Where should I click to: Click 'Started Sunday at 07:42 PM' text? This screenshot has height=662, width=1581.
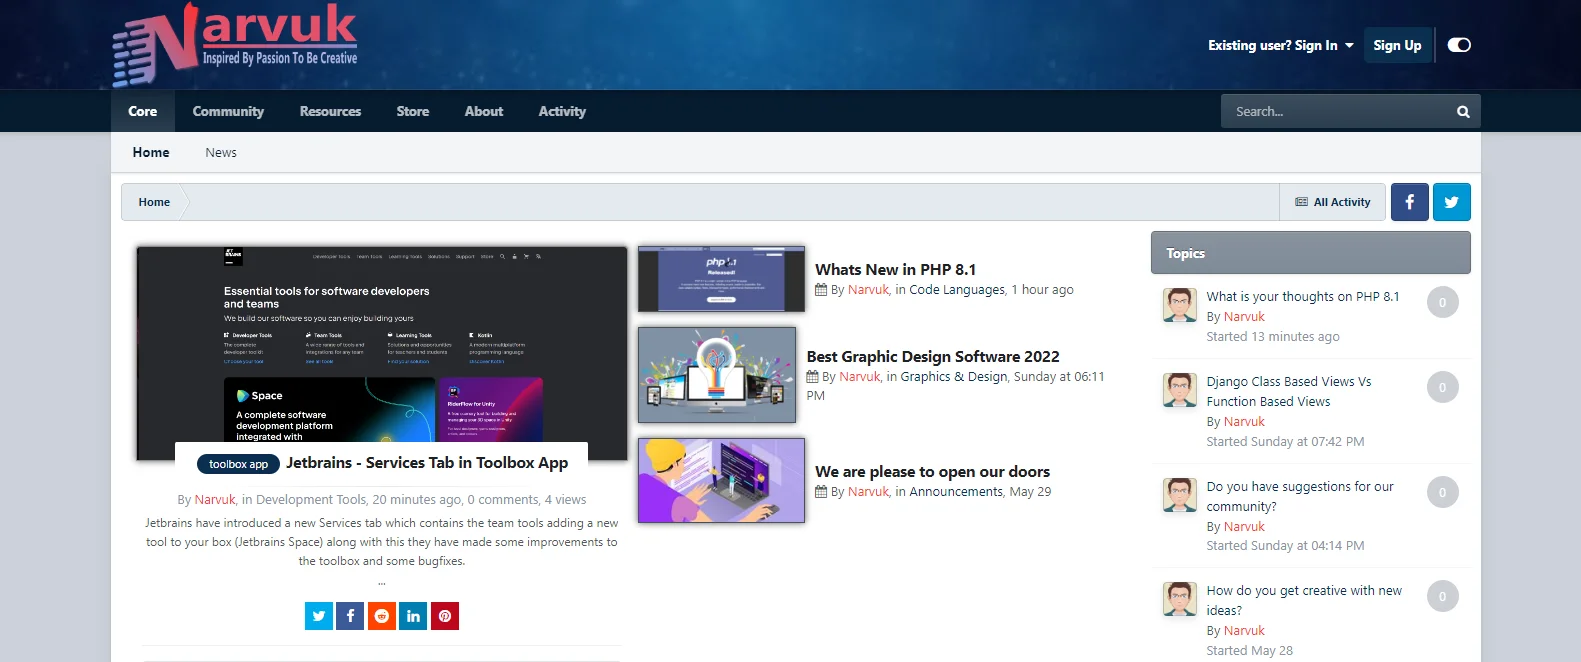[x=1285, y=442]
